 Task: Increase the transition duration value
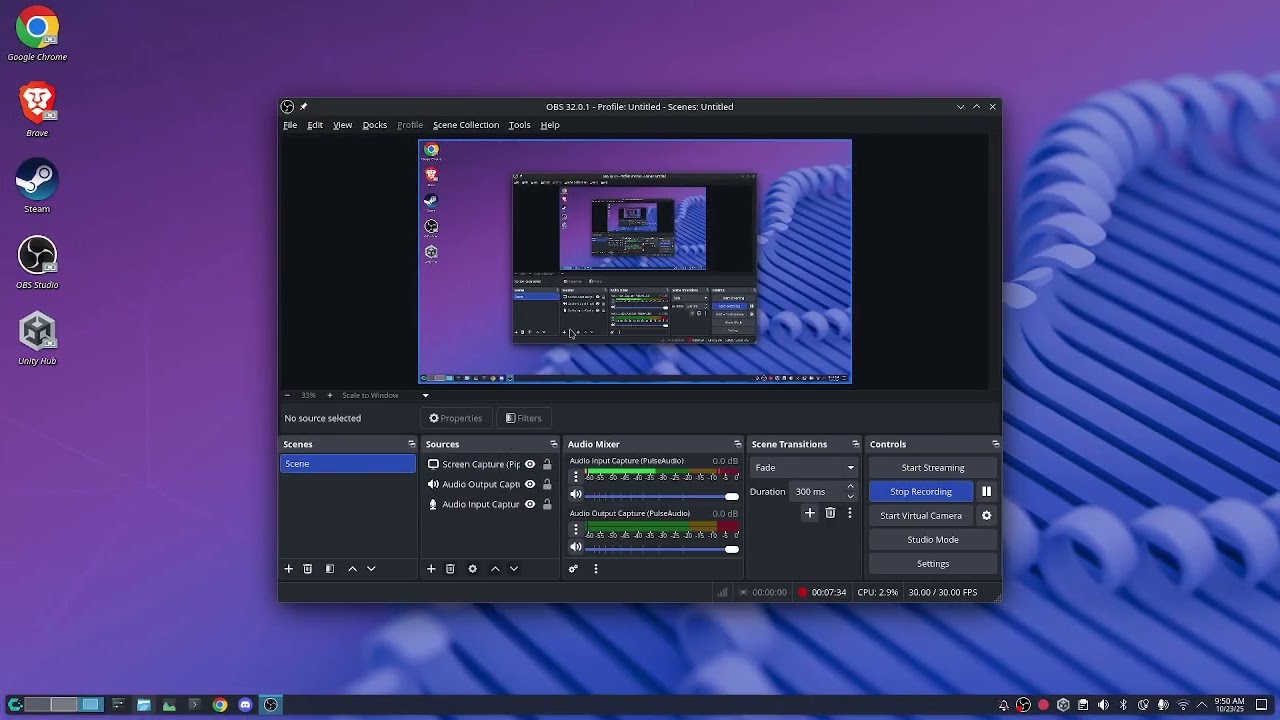pyautogui.click(x=851, y=487)
